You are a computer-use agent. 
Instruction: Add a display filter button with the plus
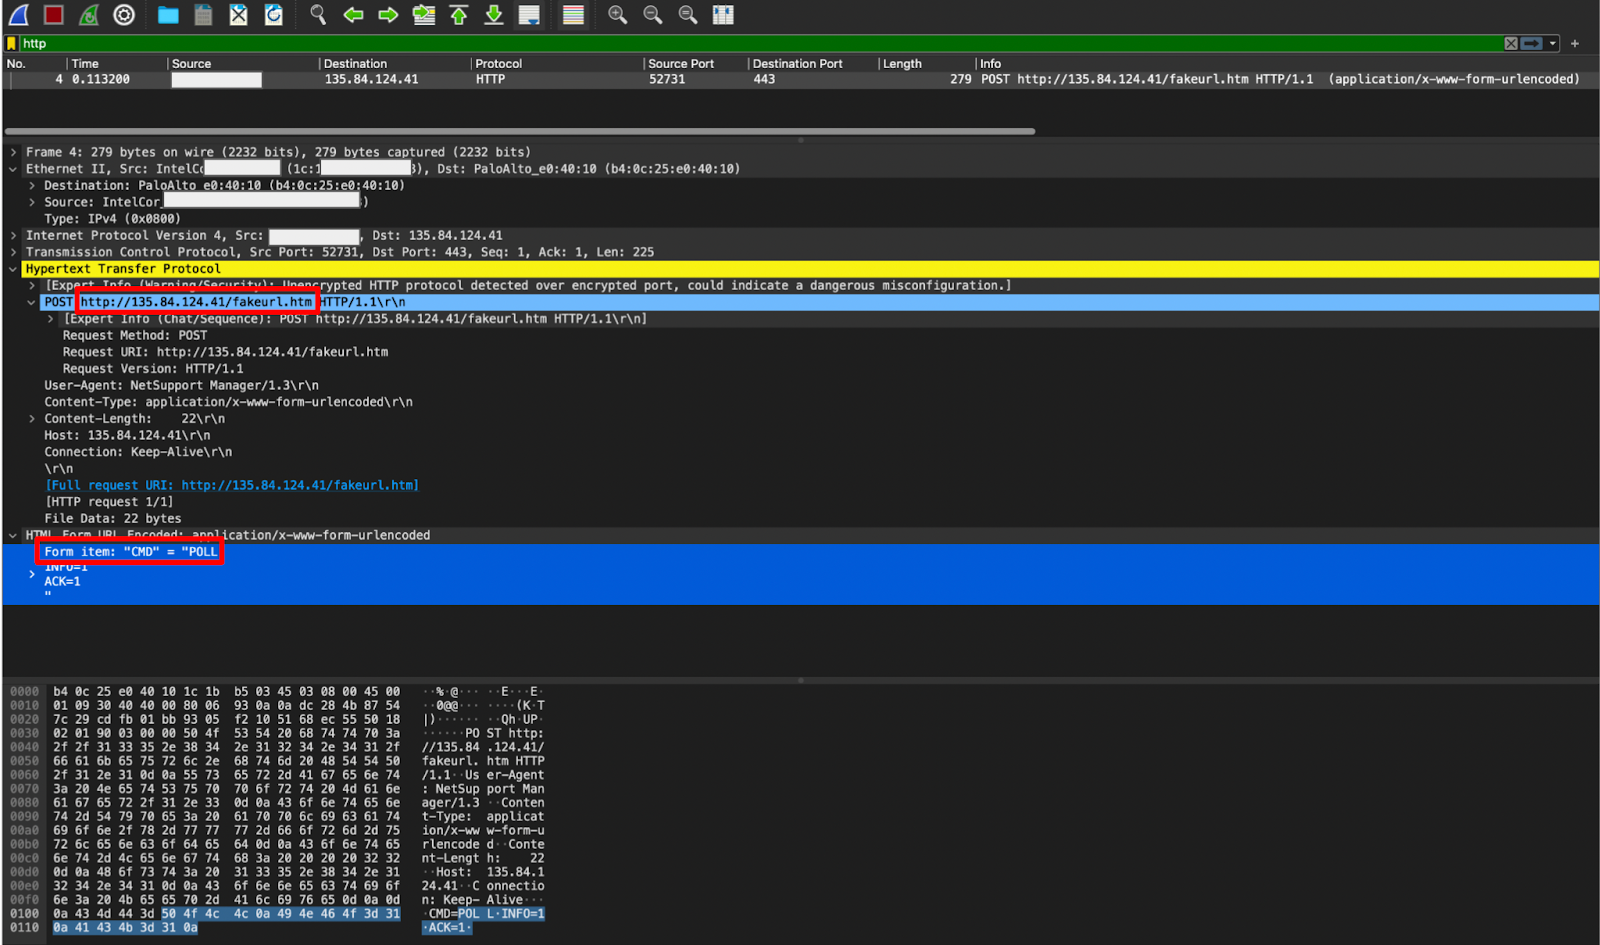point(1575,43)
